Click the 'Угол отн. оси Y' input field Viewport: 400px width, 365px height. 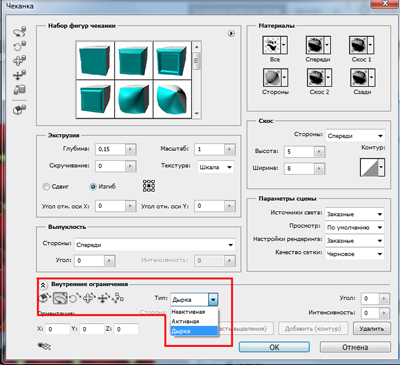pyautogui.click(x=209, y=206)
